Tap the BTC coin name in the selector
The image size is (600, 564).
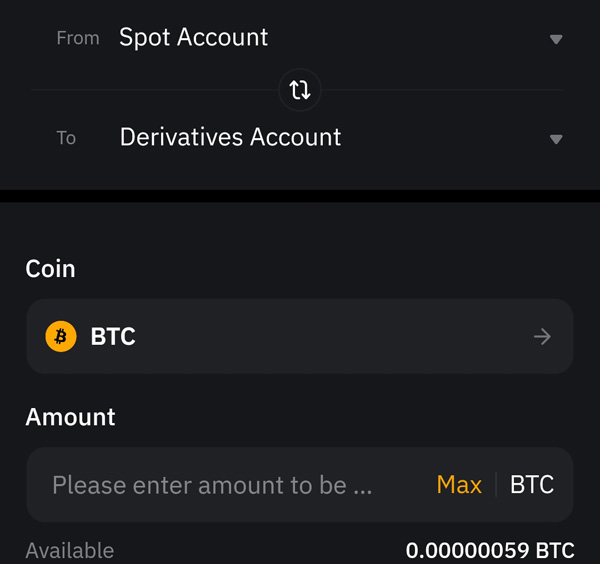(x=113, y=337)
